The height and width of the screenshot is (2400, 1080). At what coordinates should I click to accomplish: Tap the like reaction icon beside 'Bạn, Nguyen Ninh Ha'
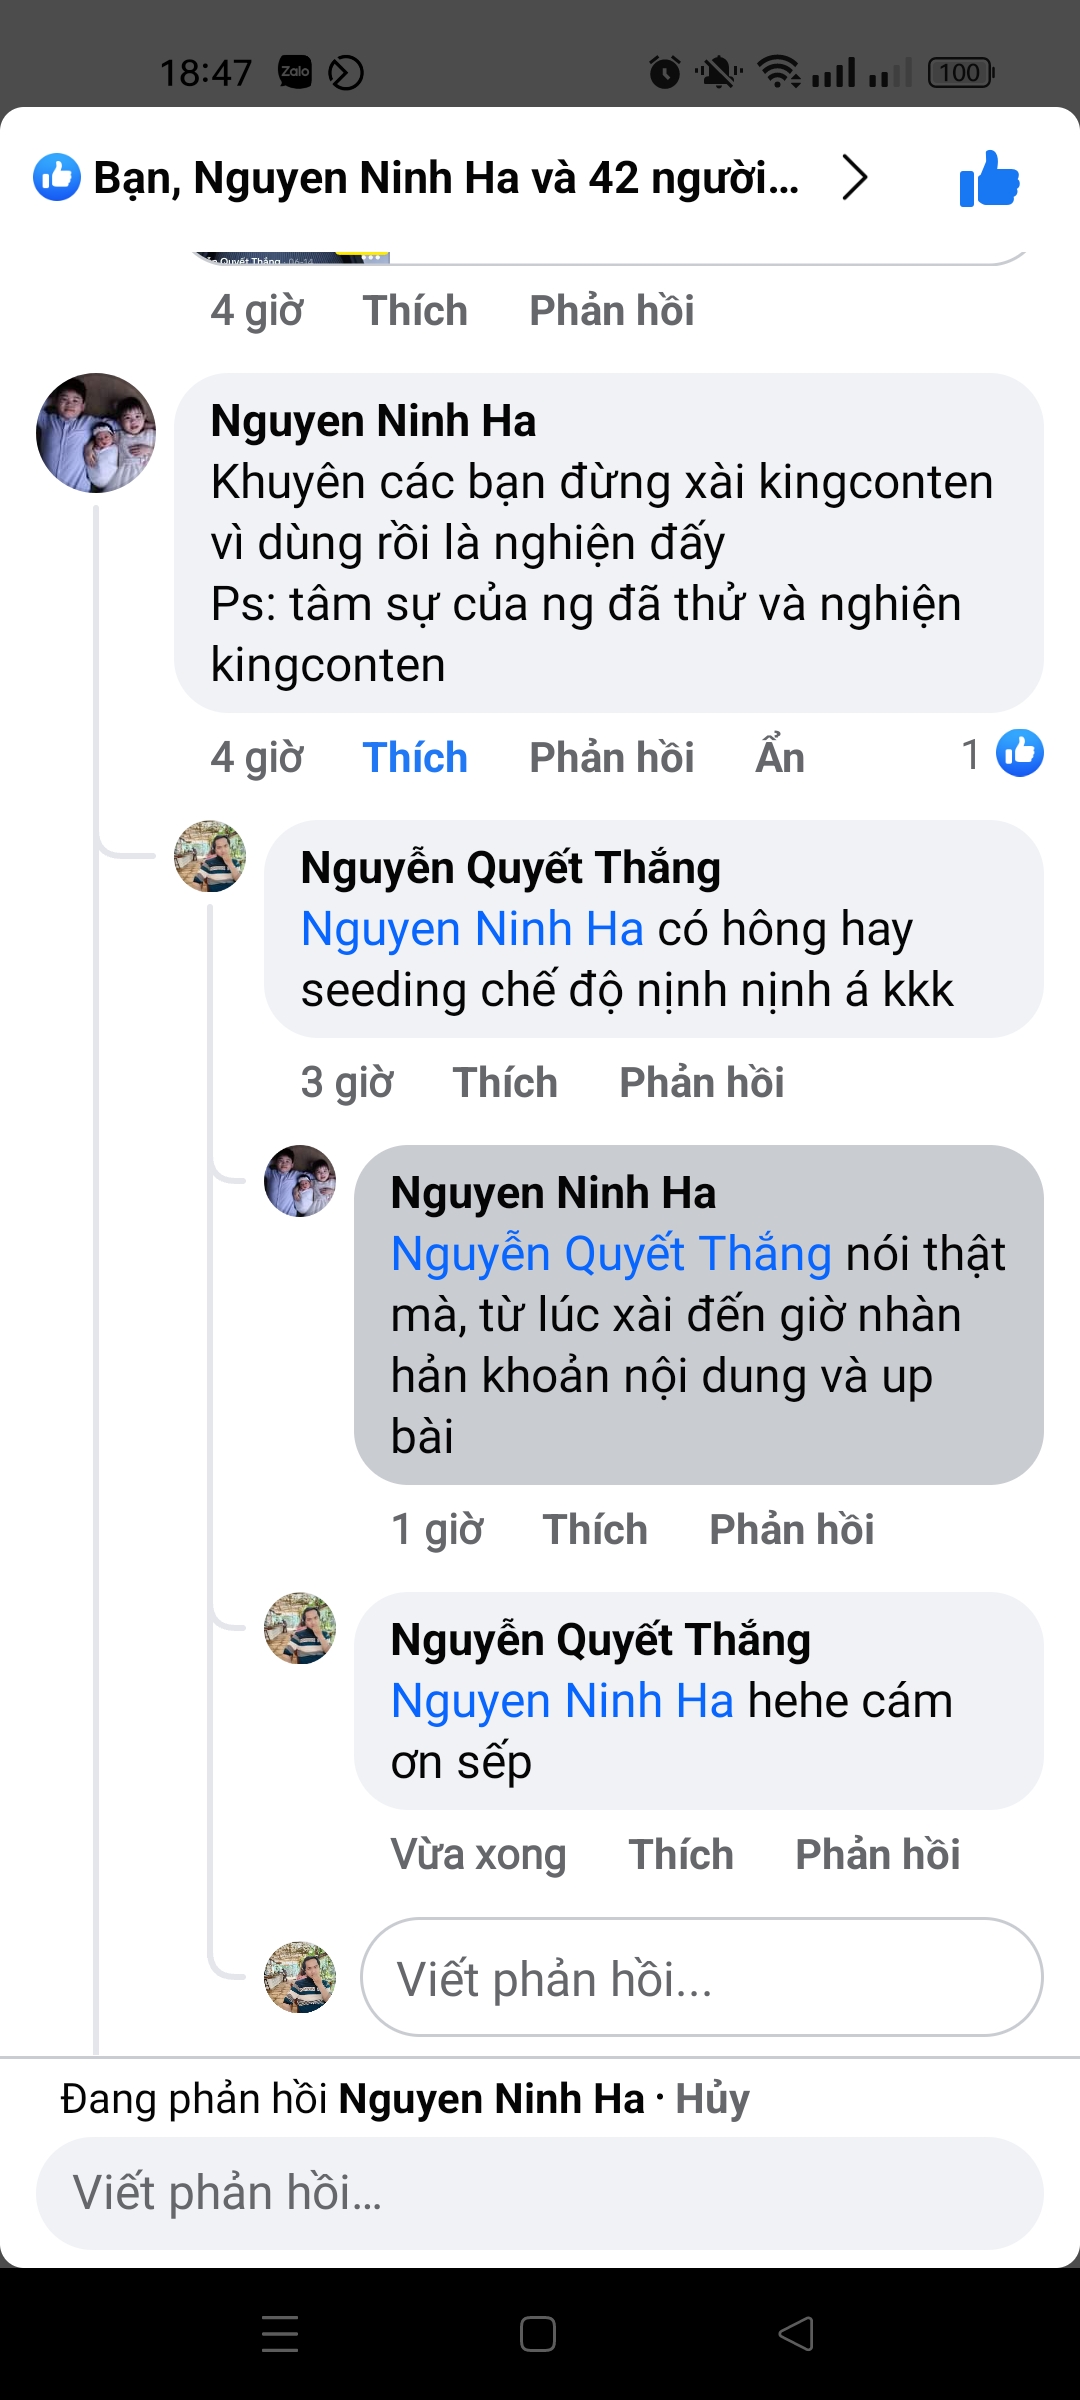pyautogui.click(x=57, y=178)
